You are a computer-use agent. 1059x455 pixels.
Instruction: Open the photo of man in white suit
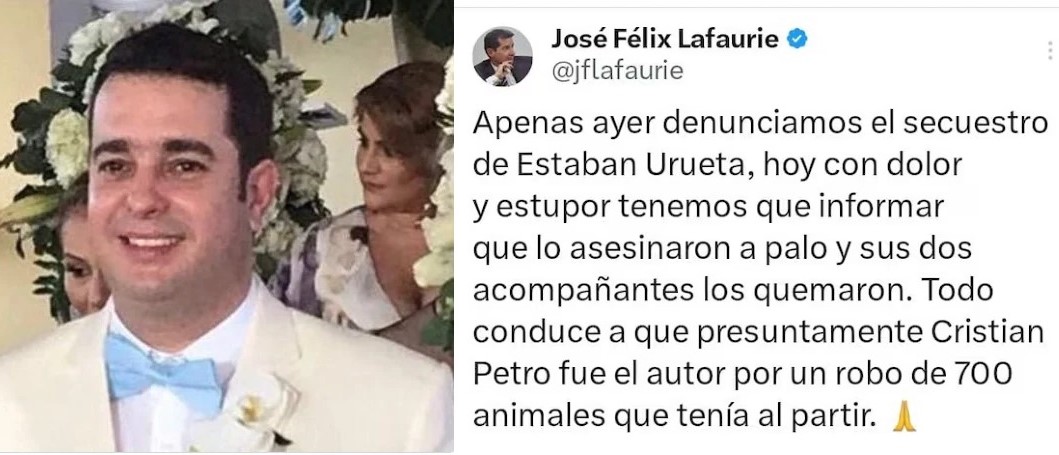coord(226,226)
